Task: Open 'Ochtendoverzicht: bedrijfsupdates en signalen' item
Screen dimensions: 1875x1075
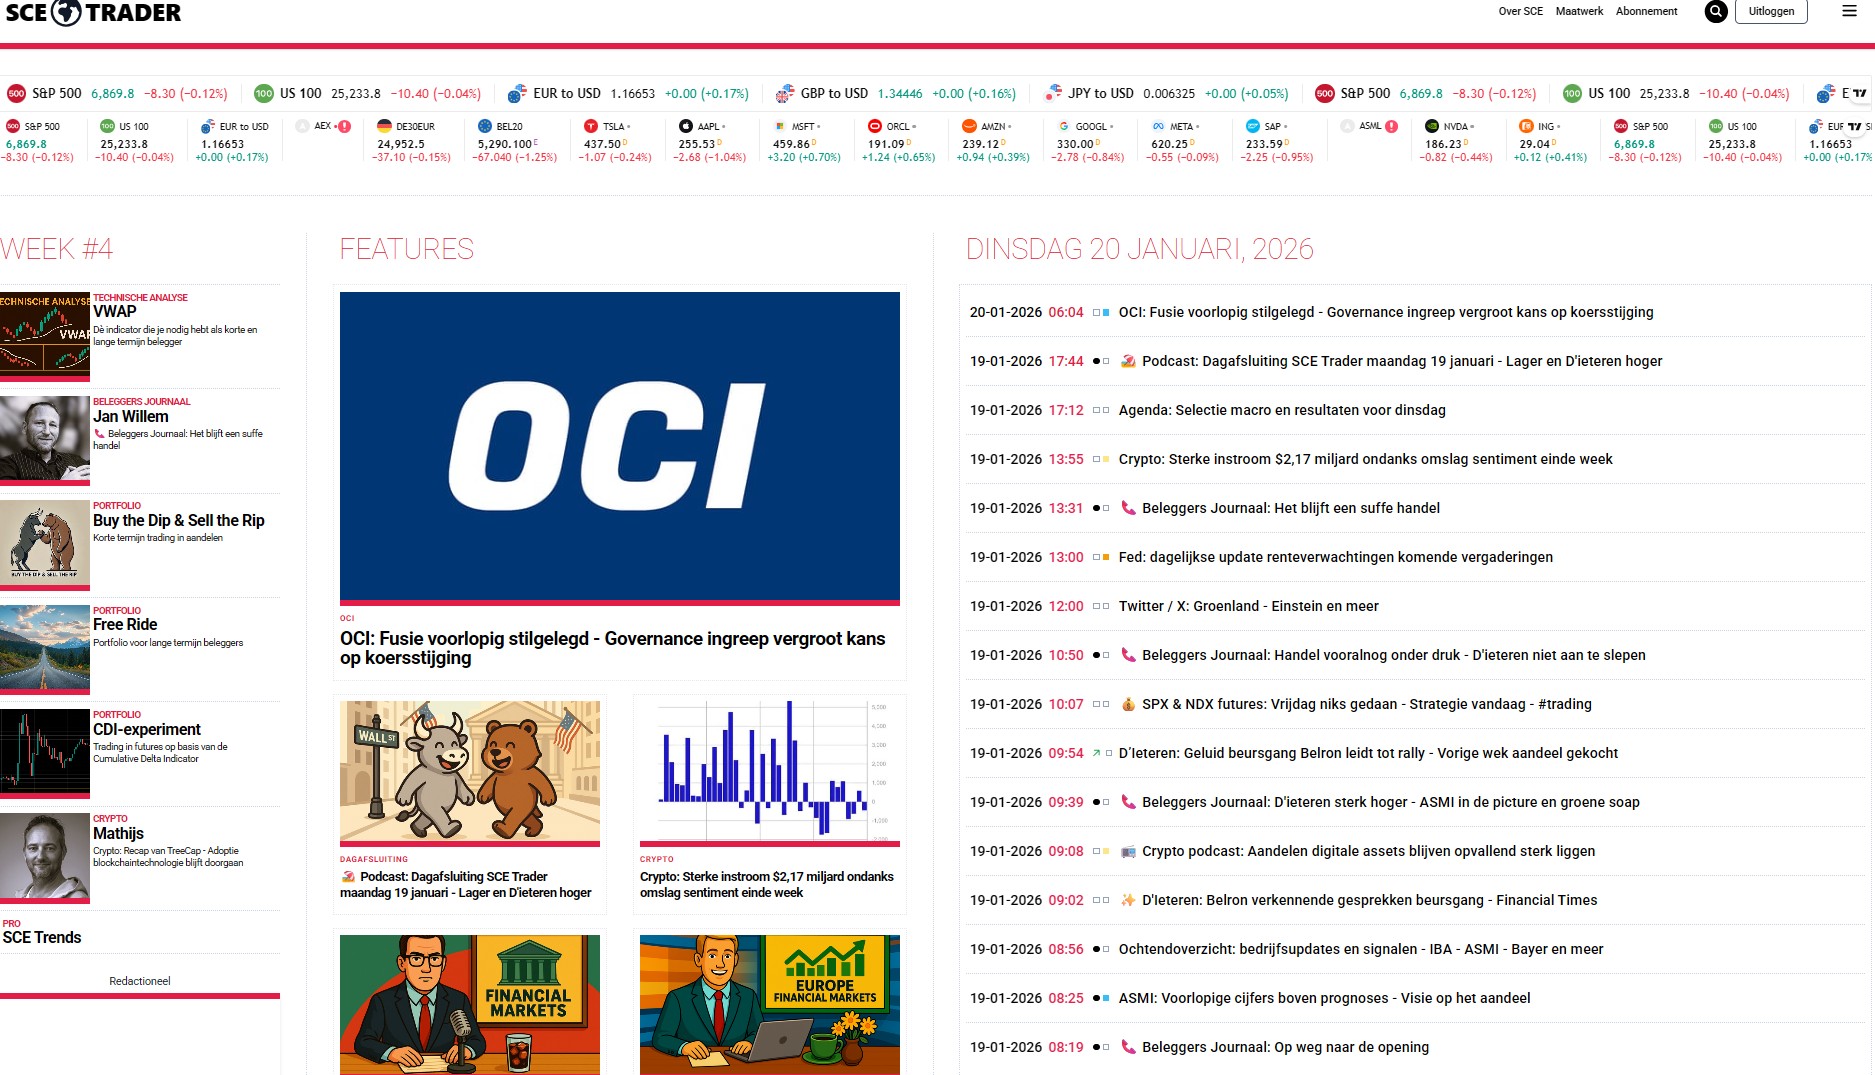Action: (1361, 949)
